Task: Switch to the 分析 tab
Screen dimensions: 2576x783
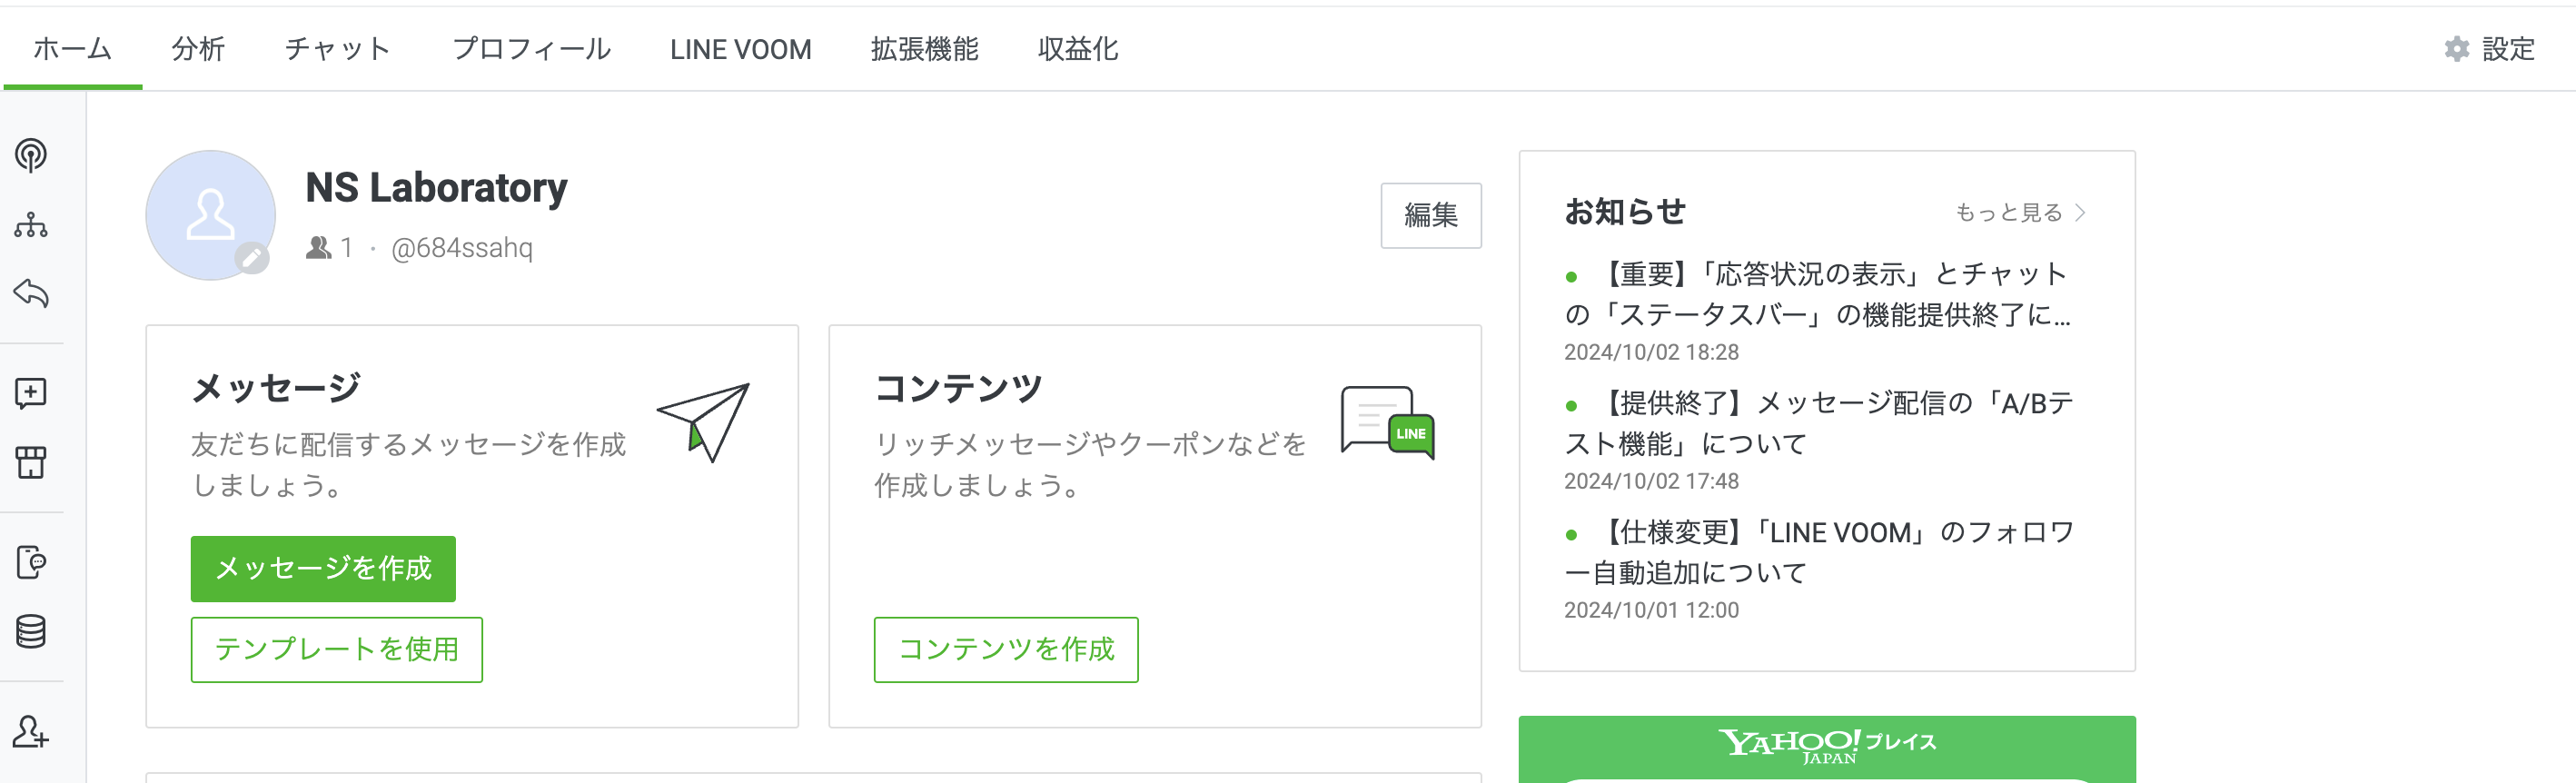Action: pyautogui.click(x=198, y=49)
